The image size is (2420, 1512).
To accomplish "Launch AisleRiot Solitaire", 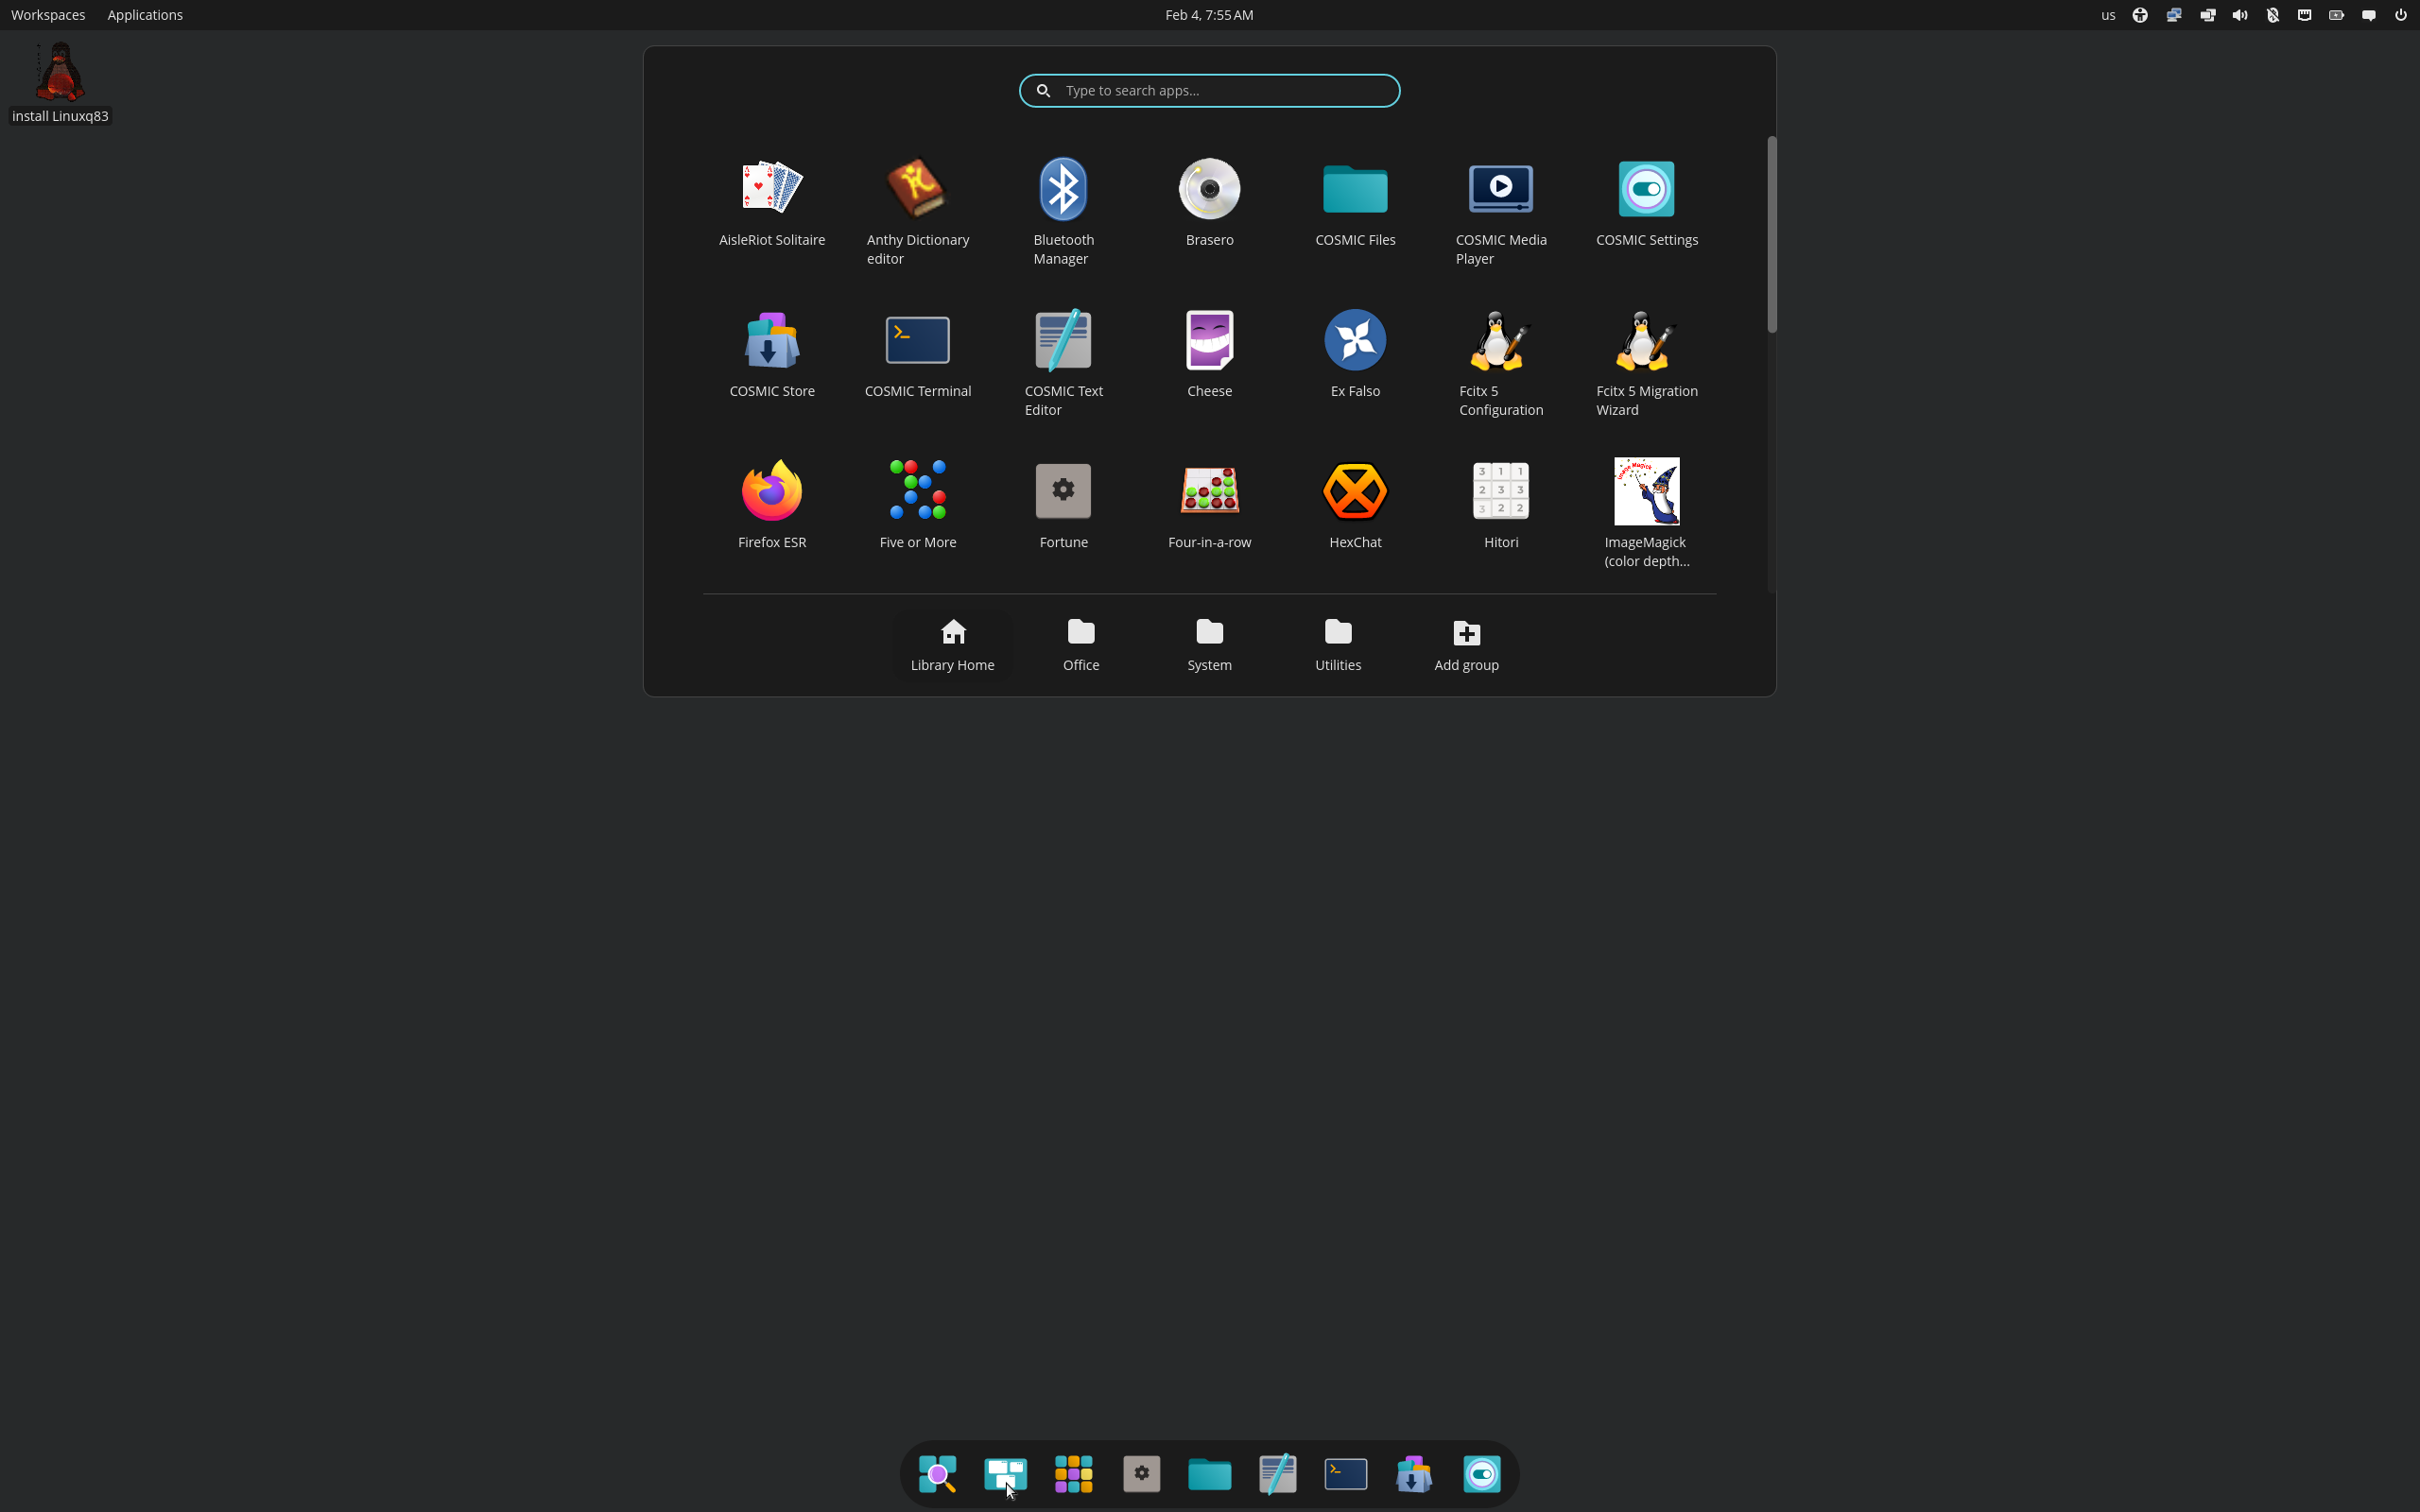I will click(x=772, y=205).
